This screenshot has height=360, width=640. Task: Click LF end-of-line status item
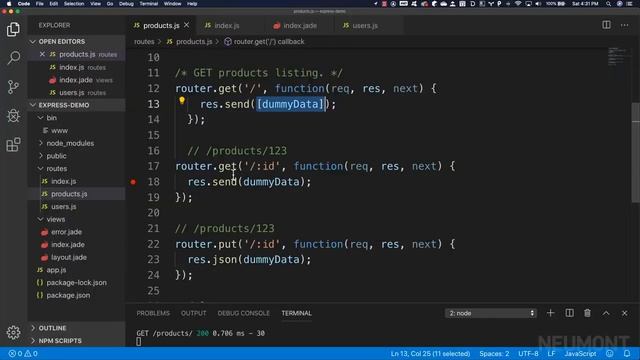click(551, 353)
